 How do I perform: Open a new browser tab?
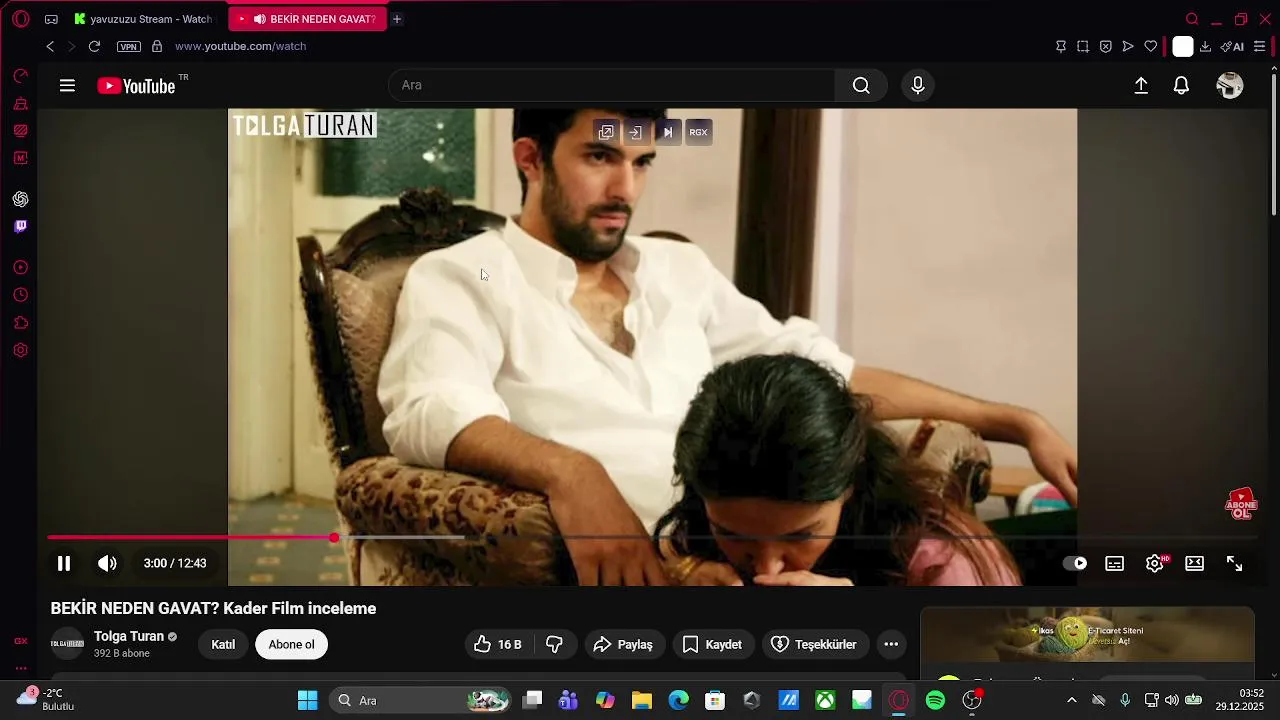[x=397, y=19]
